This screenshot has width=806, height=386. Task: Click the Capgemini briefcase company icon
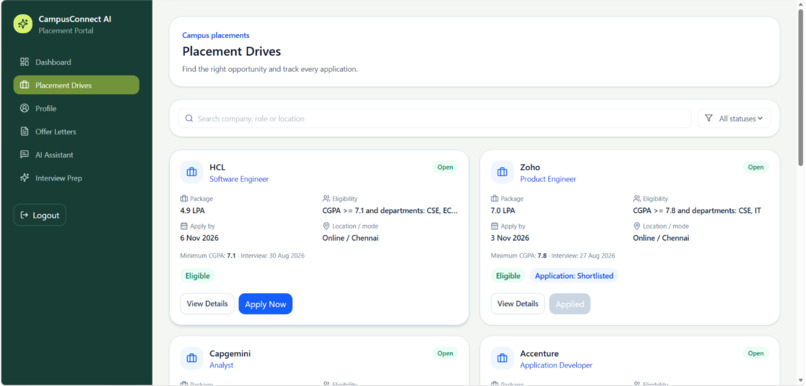tap(192, 358)
